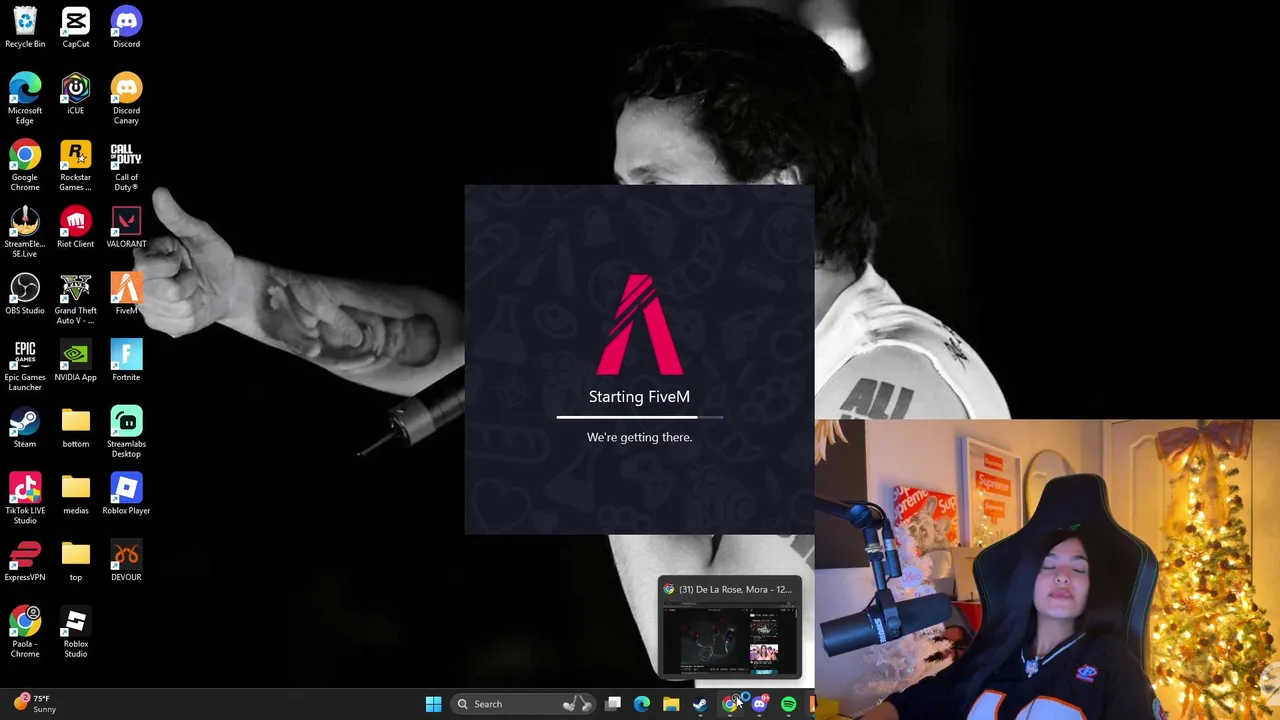Open Spotify from the taskbar
This screenshot has height=720, width=1280.
(788, 704)
